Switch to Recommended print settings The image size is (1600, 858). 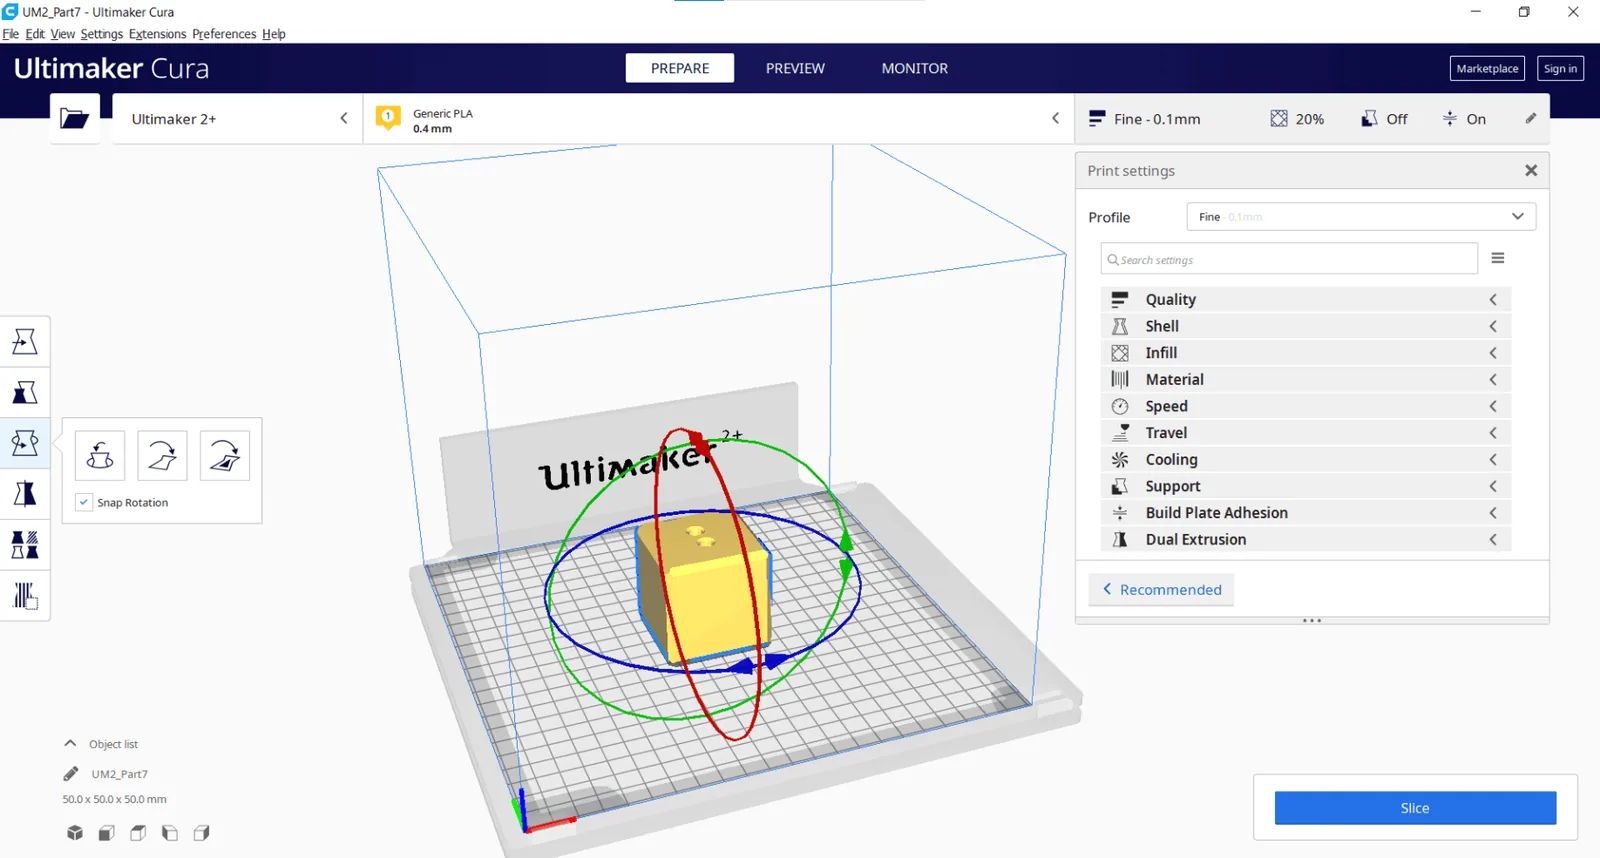(1161, 590)
